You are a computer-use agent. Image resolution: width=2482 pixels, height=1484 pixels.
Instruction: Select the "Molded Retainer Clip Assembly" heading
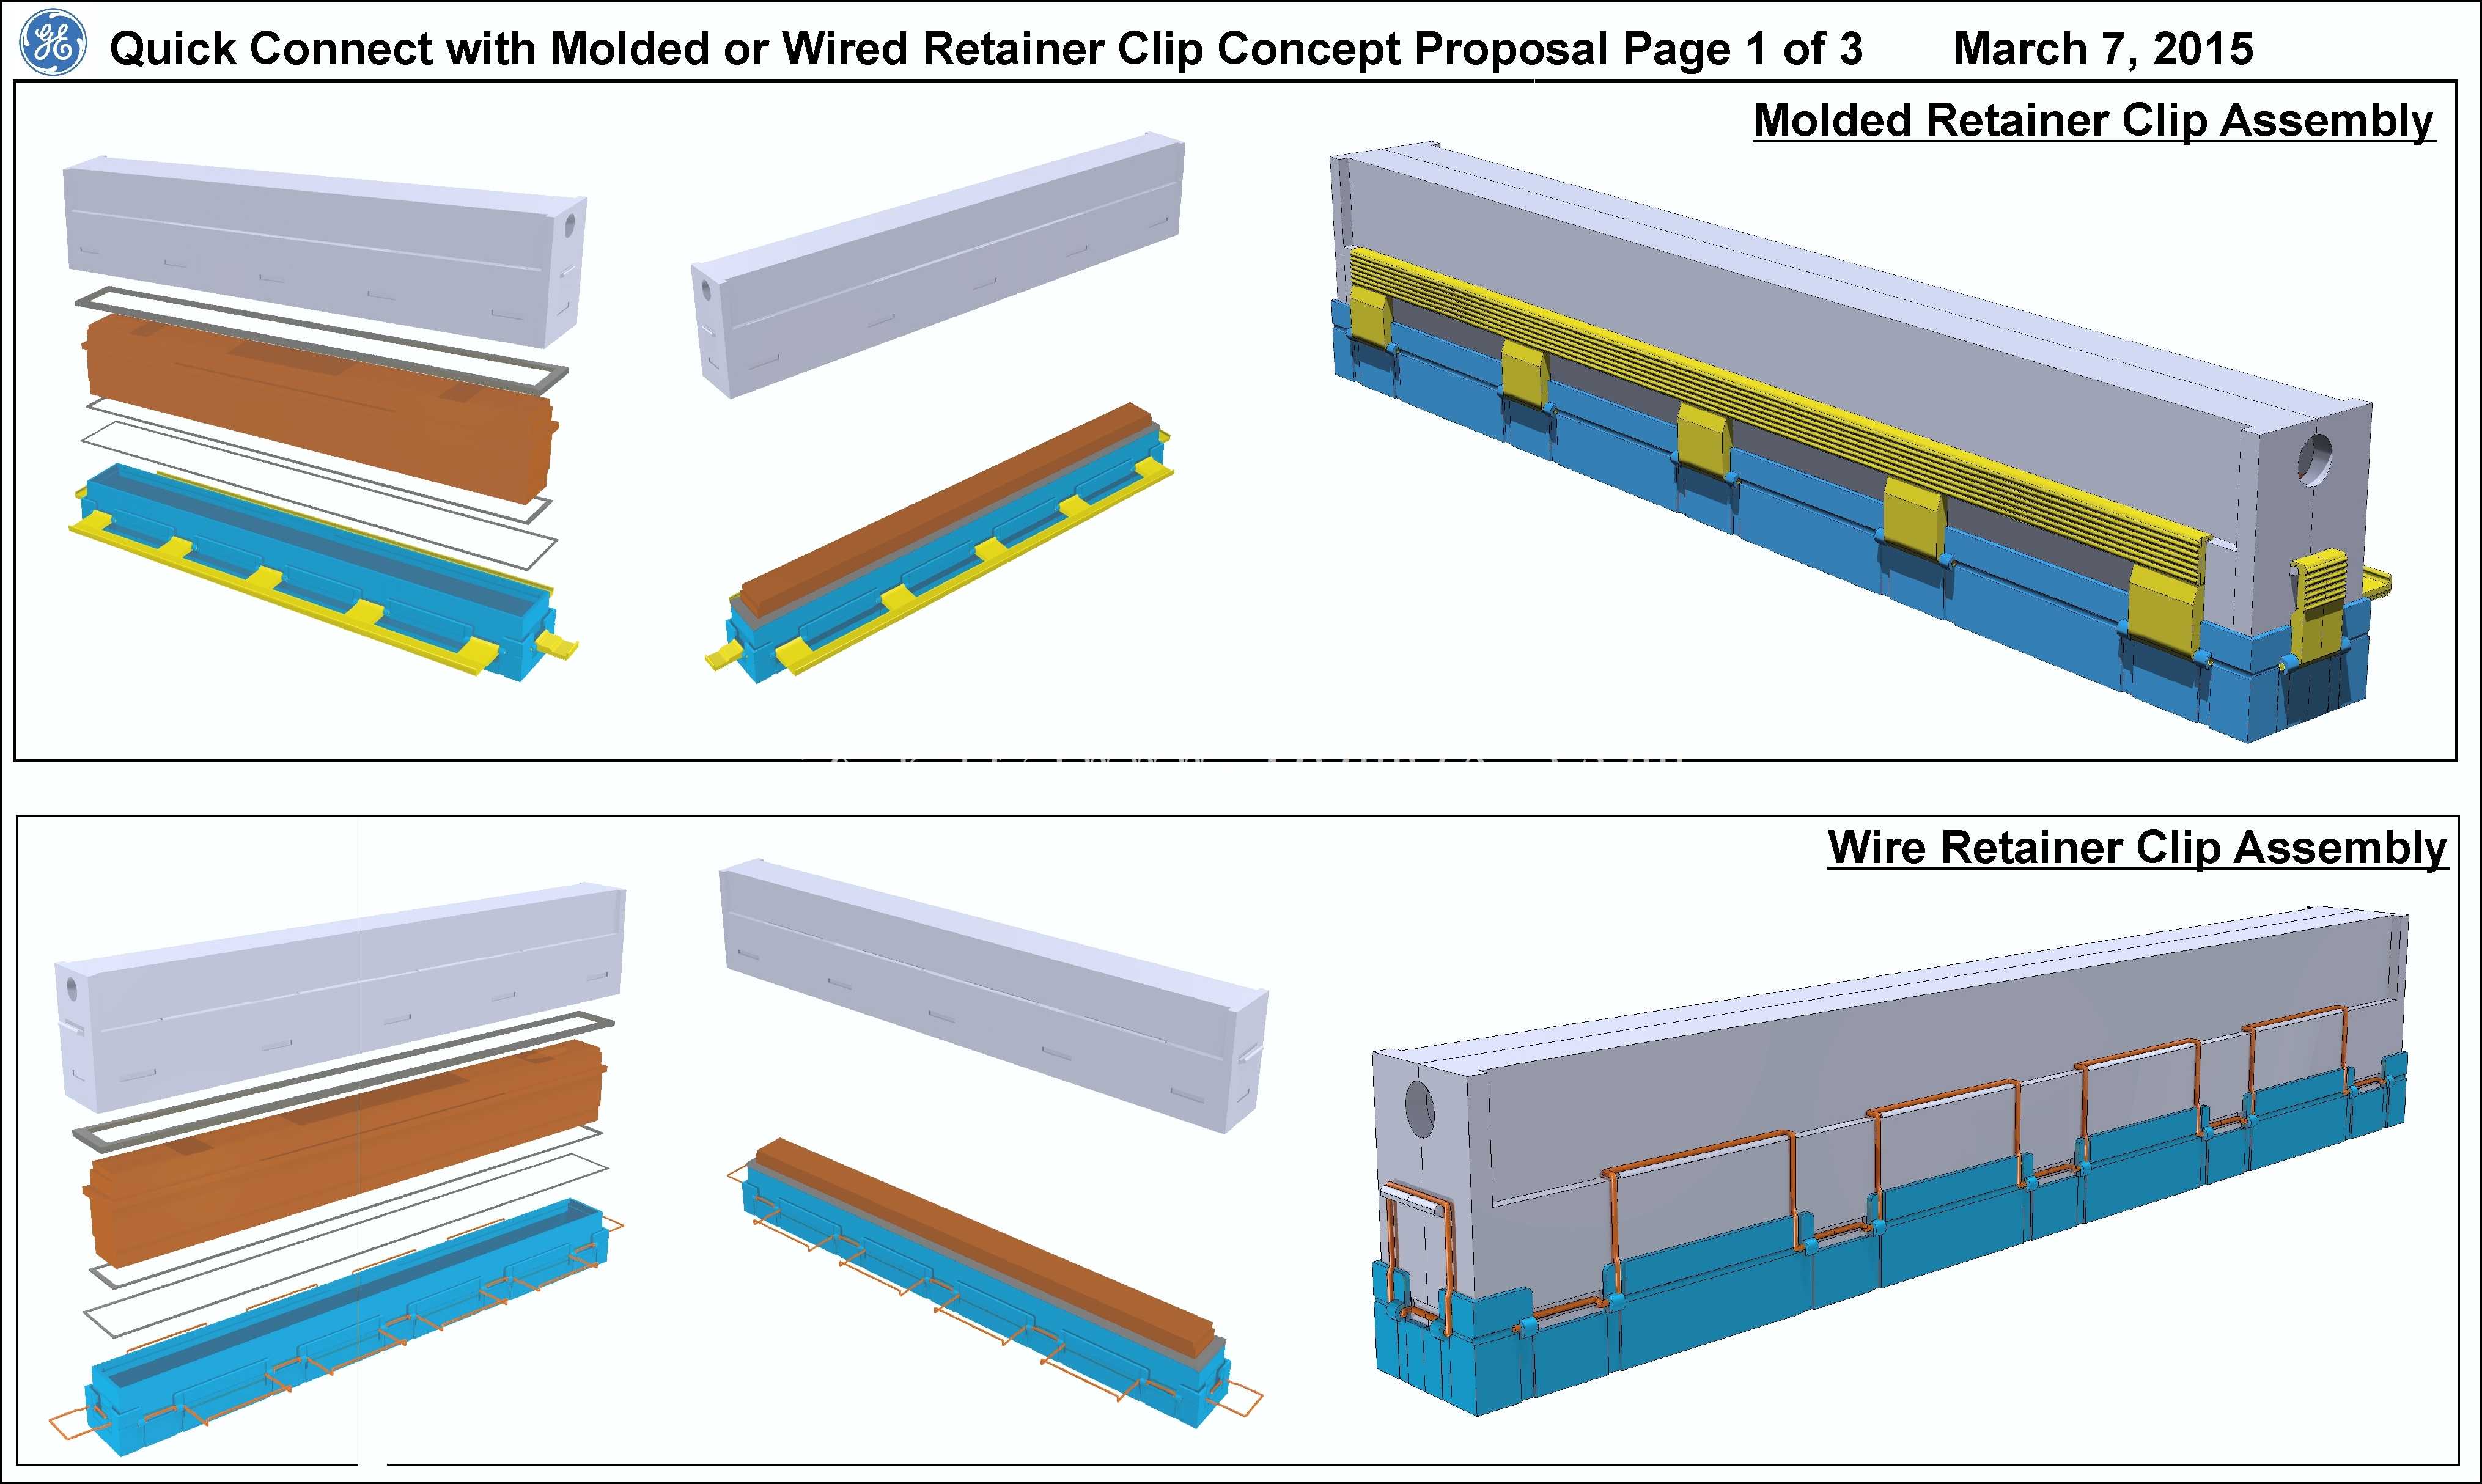(2094, 121)
